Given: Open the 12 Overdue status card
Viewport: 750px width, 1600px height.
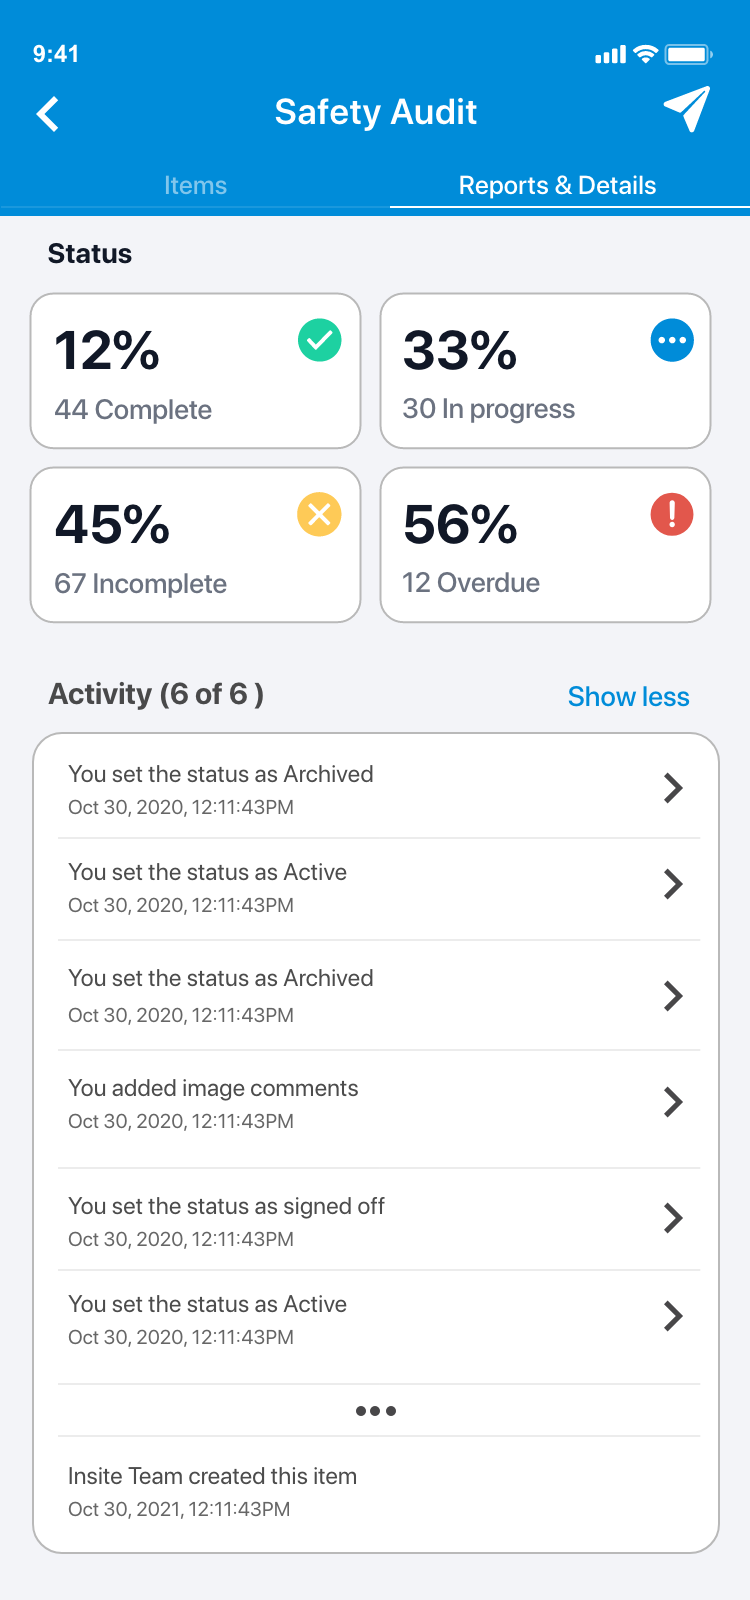Looking at the screenshot, I should pos(545,545).
